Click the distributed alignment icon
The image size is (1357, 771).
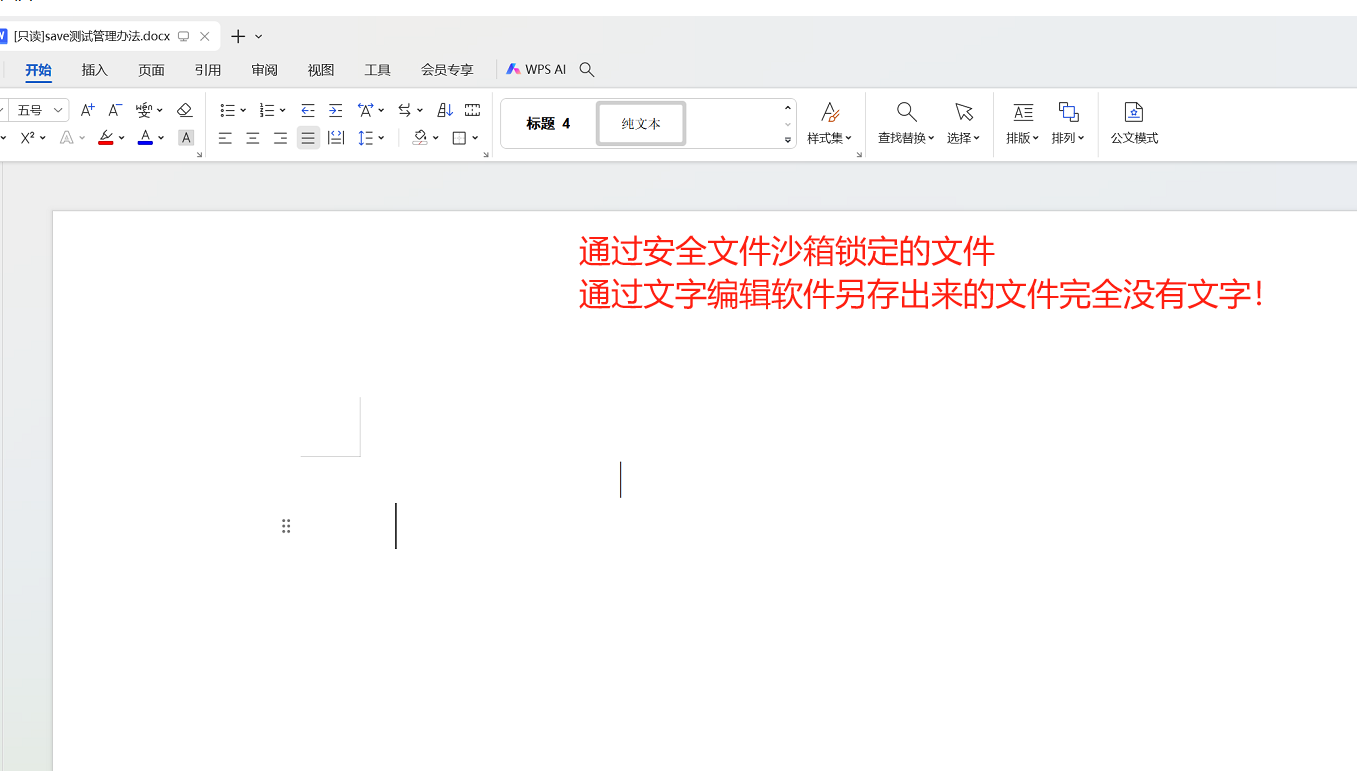click(x=336, y=138)
